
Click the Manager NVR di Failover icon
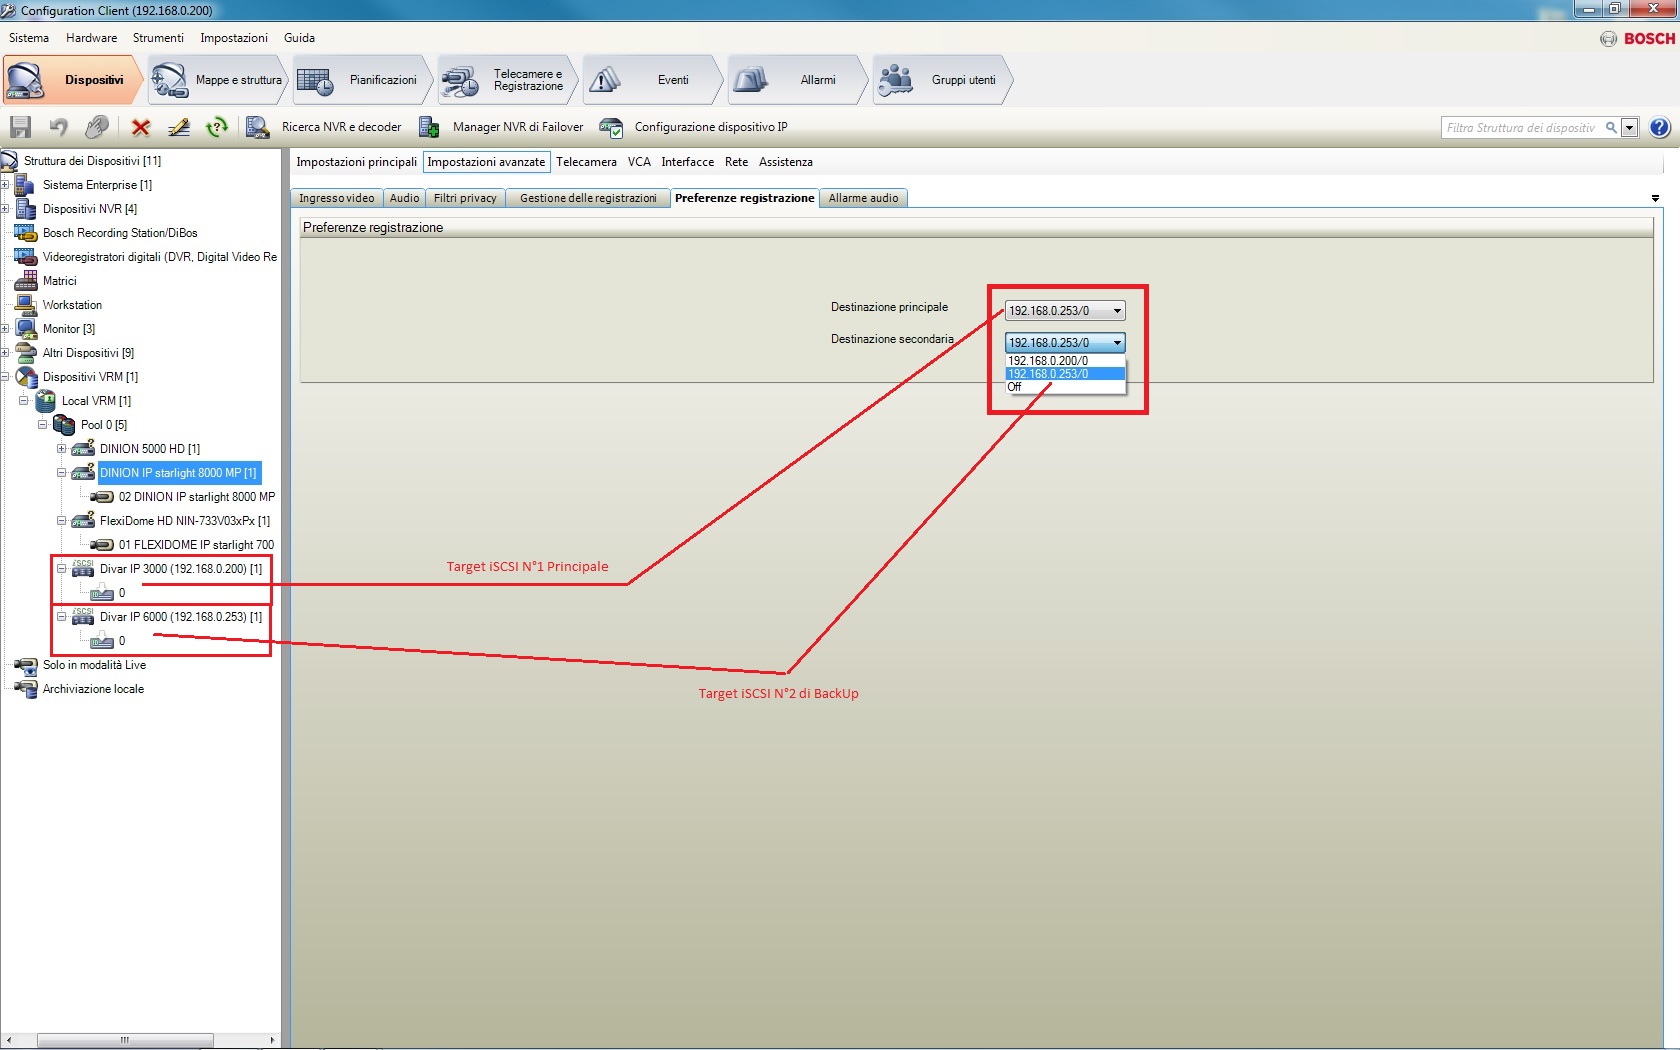point(429,127)
